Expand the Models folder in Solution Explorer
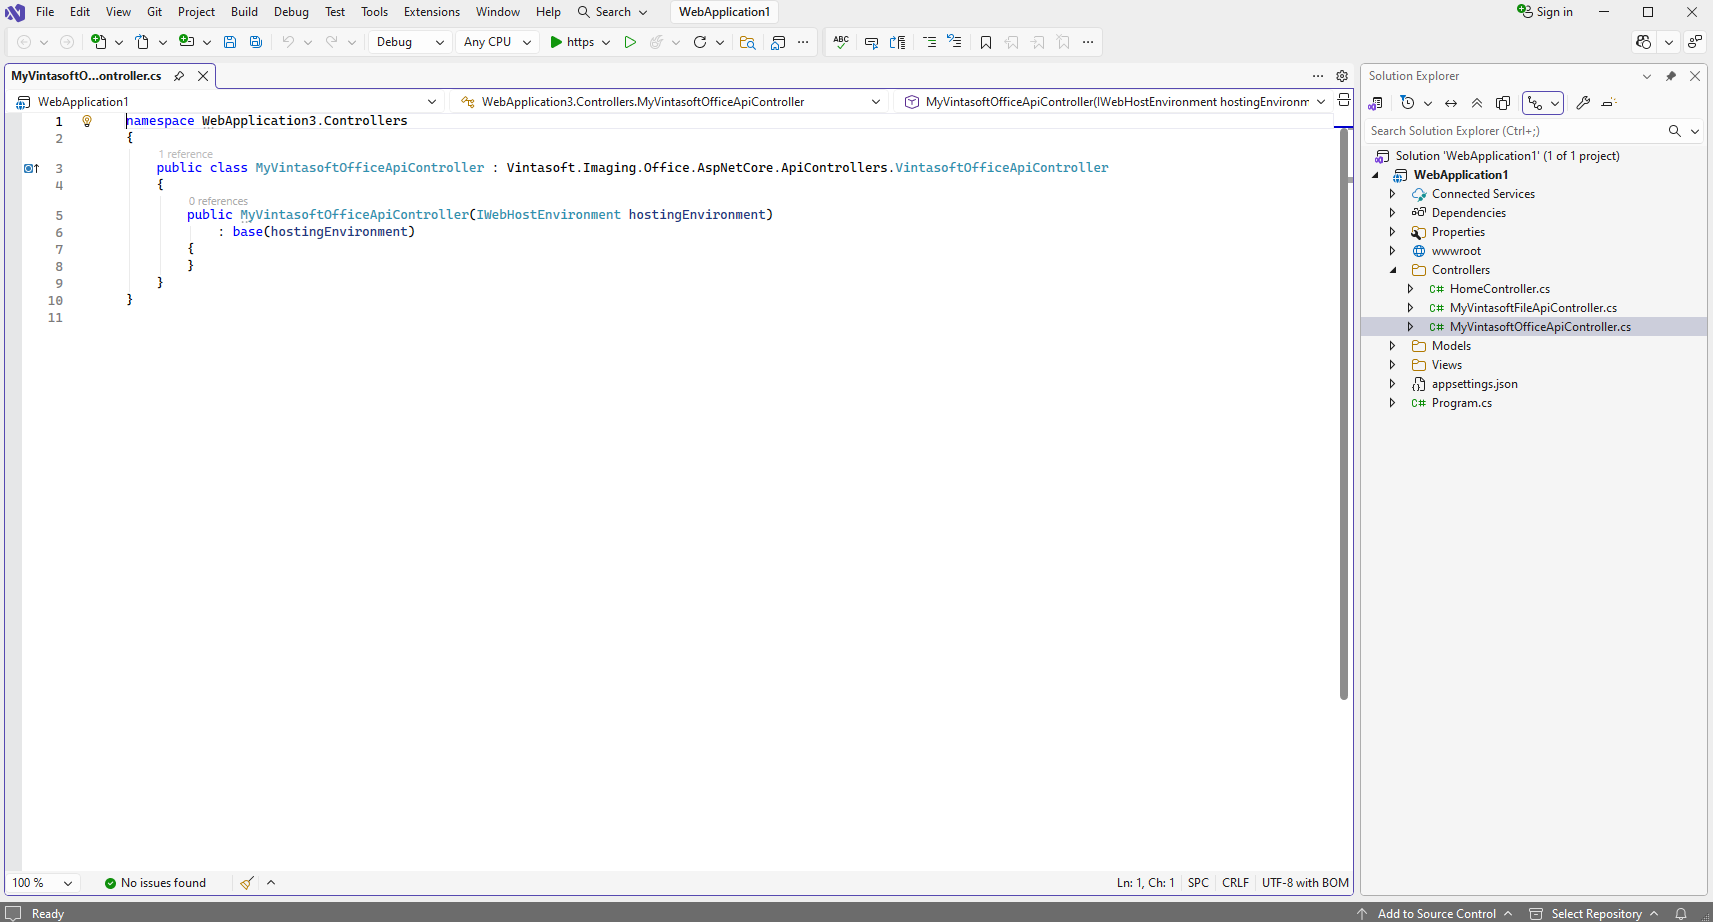Image resolution: width=1713 pixels, height=922 pixels. pyautogui.click(x=1392, y=346)
